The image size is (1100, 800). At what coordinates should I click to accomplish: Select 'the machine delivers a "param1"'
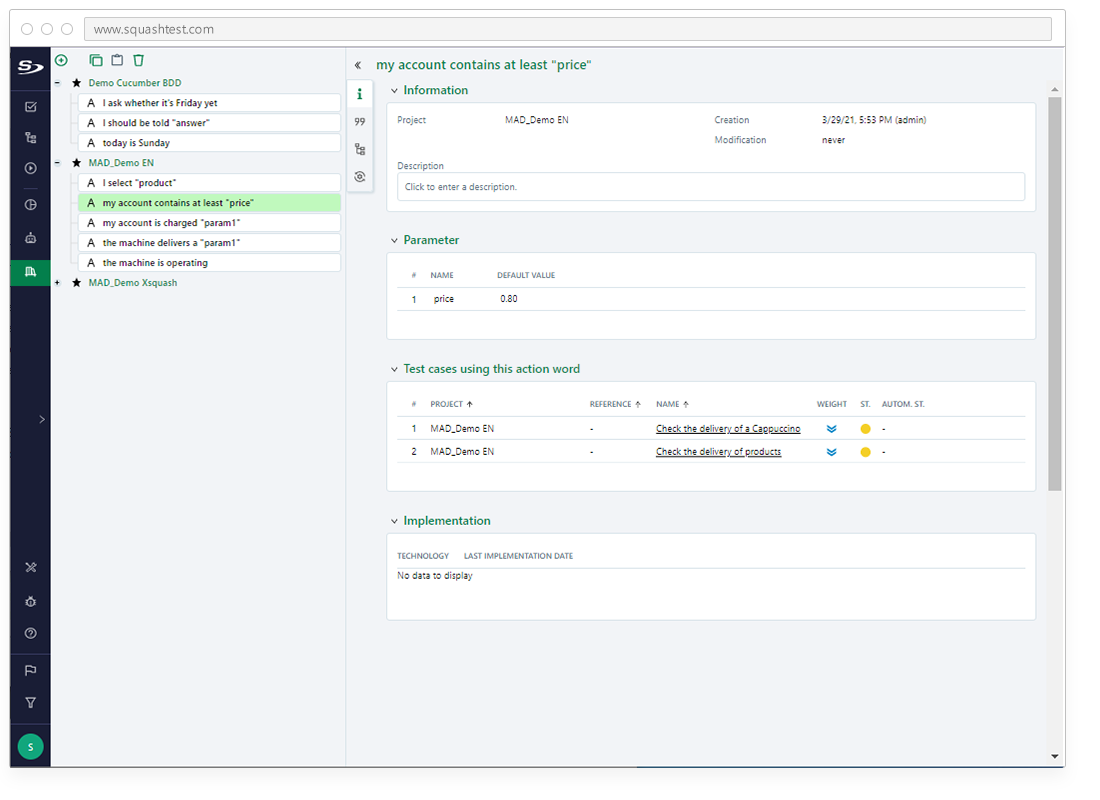[209, 243]
